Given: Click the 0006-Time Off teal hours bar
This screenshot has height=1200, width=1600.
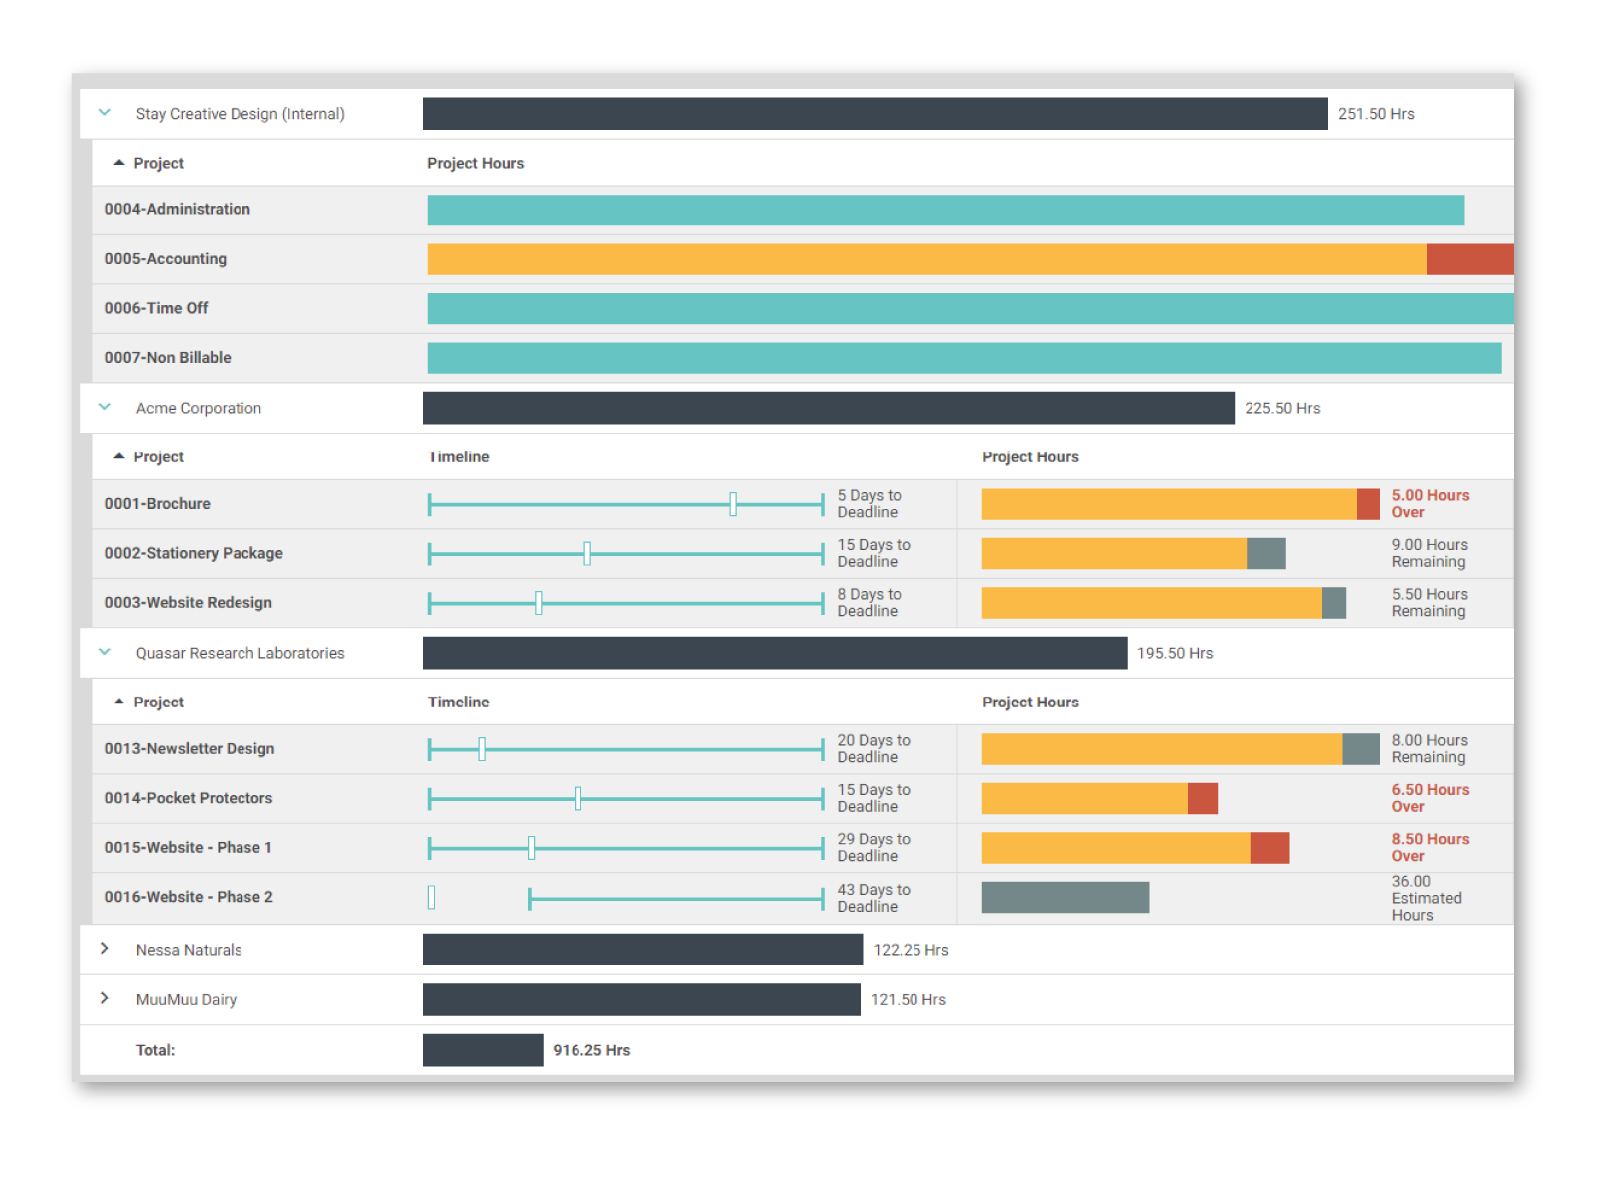Looking at the screenshot, I should 968,308.
